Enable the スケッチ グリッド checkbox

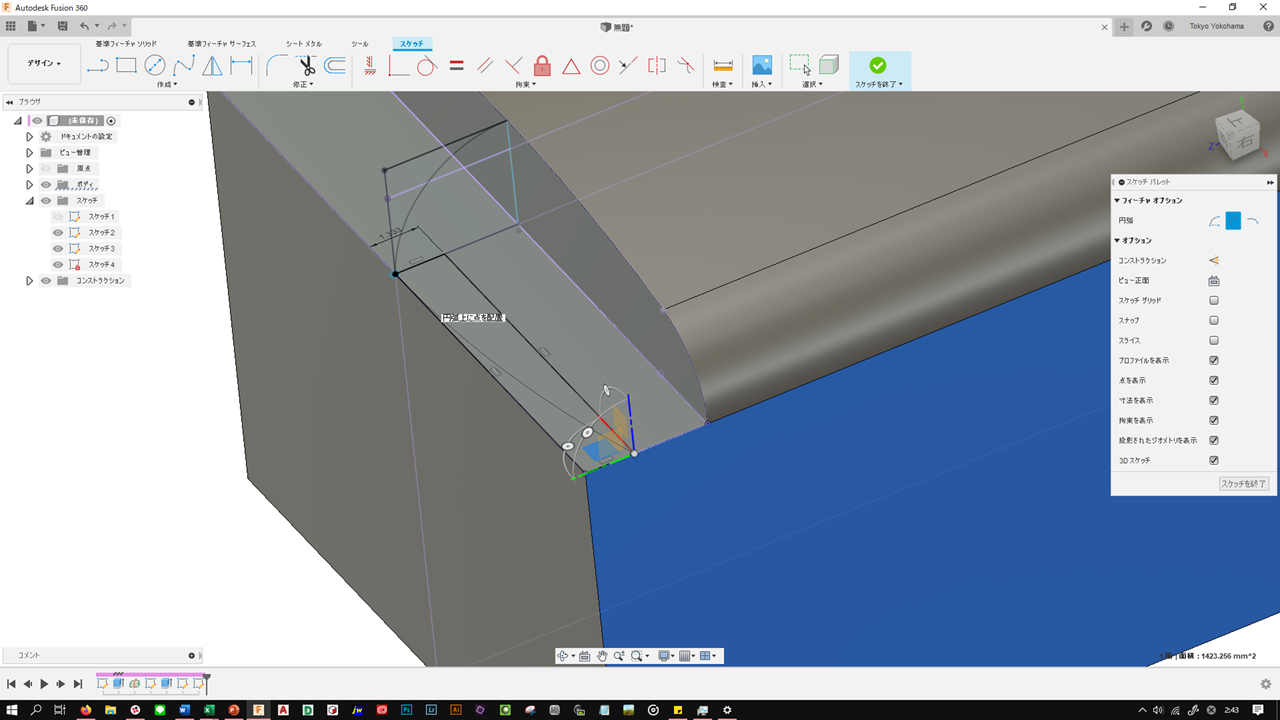point(1214,301)
